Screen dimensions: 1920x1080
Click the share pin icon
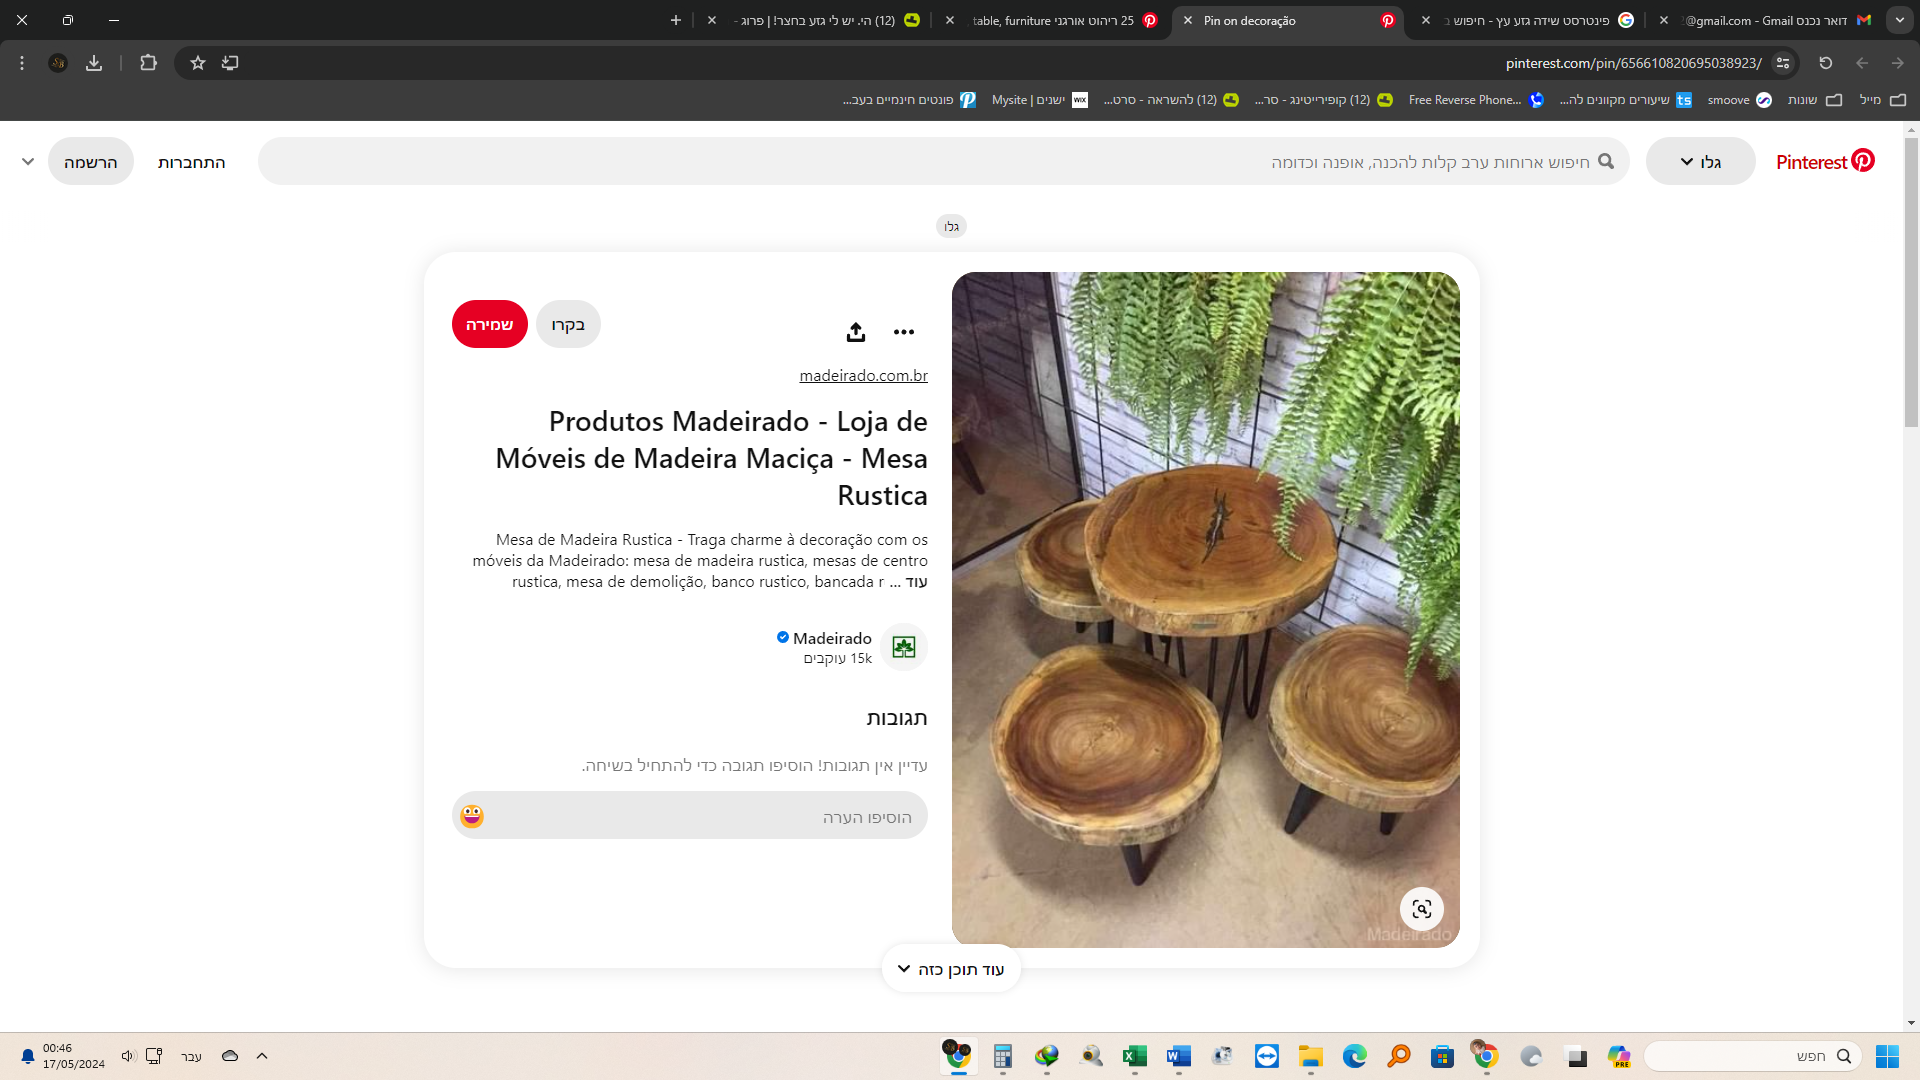click(855, 332)
